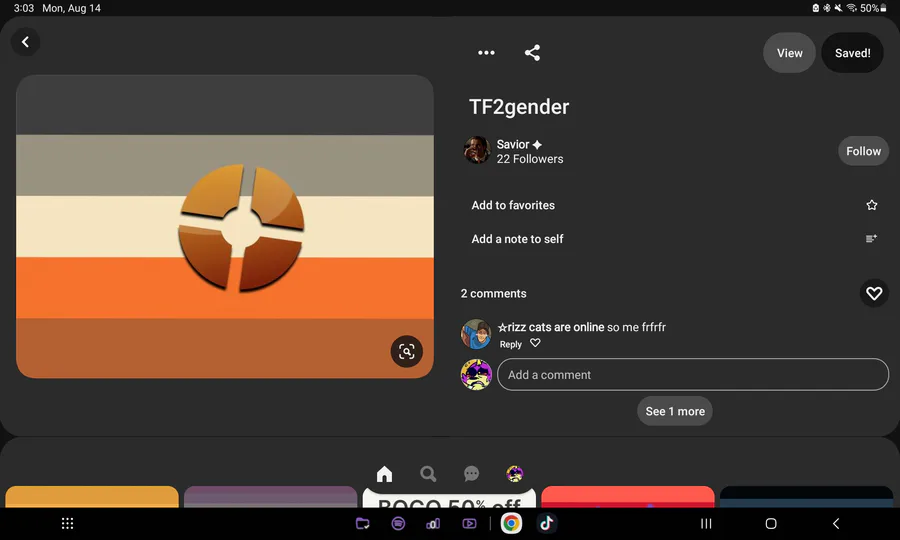Launch Spotify from the taskbar
Screen dimensions: 900x540
[398, 523]
